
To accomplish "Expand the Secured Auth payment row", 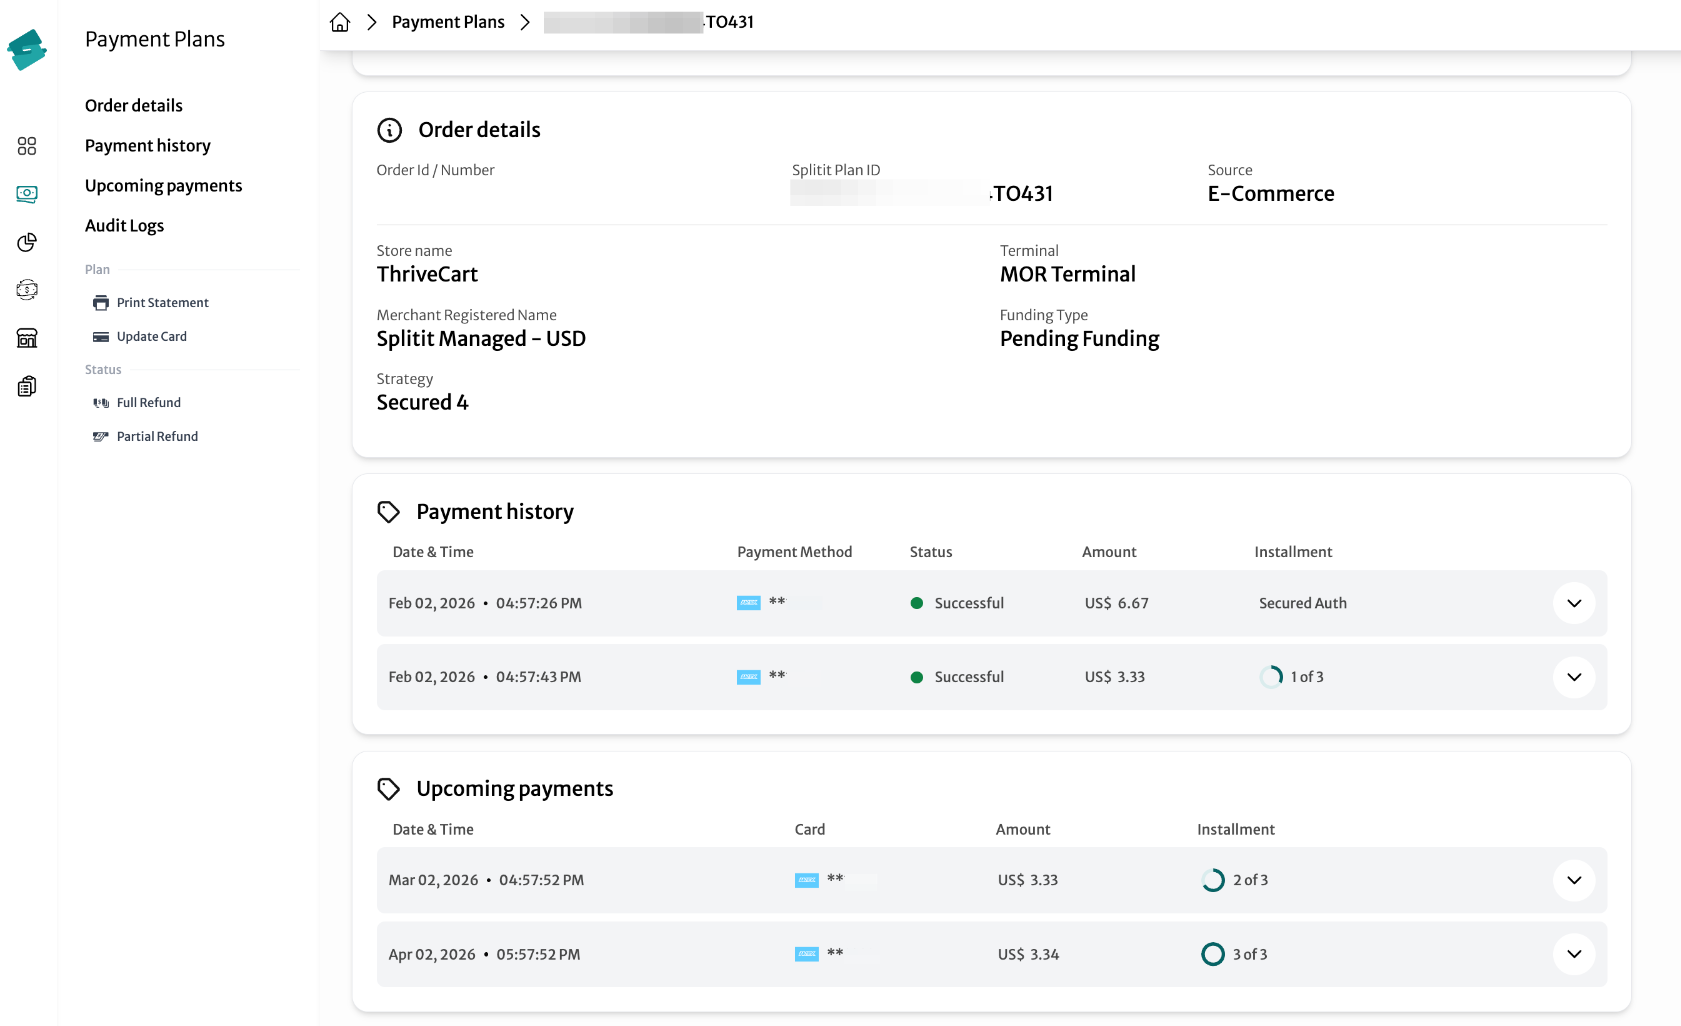I will [1574, 603].
